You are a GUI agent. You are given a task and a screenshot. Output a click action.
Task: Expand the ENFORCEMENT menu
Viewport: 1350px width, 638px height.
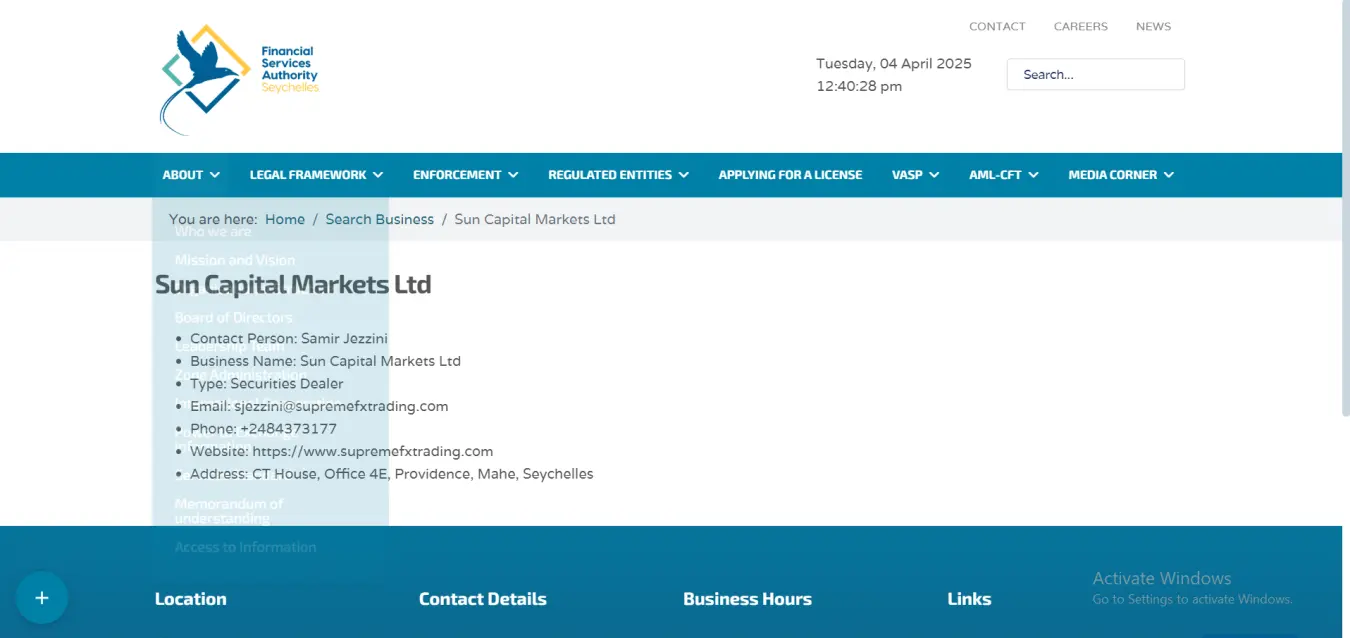point(466,175)
